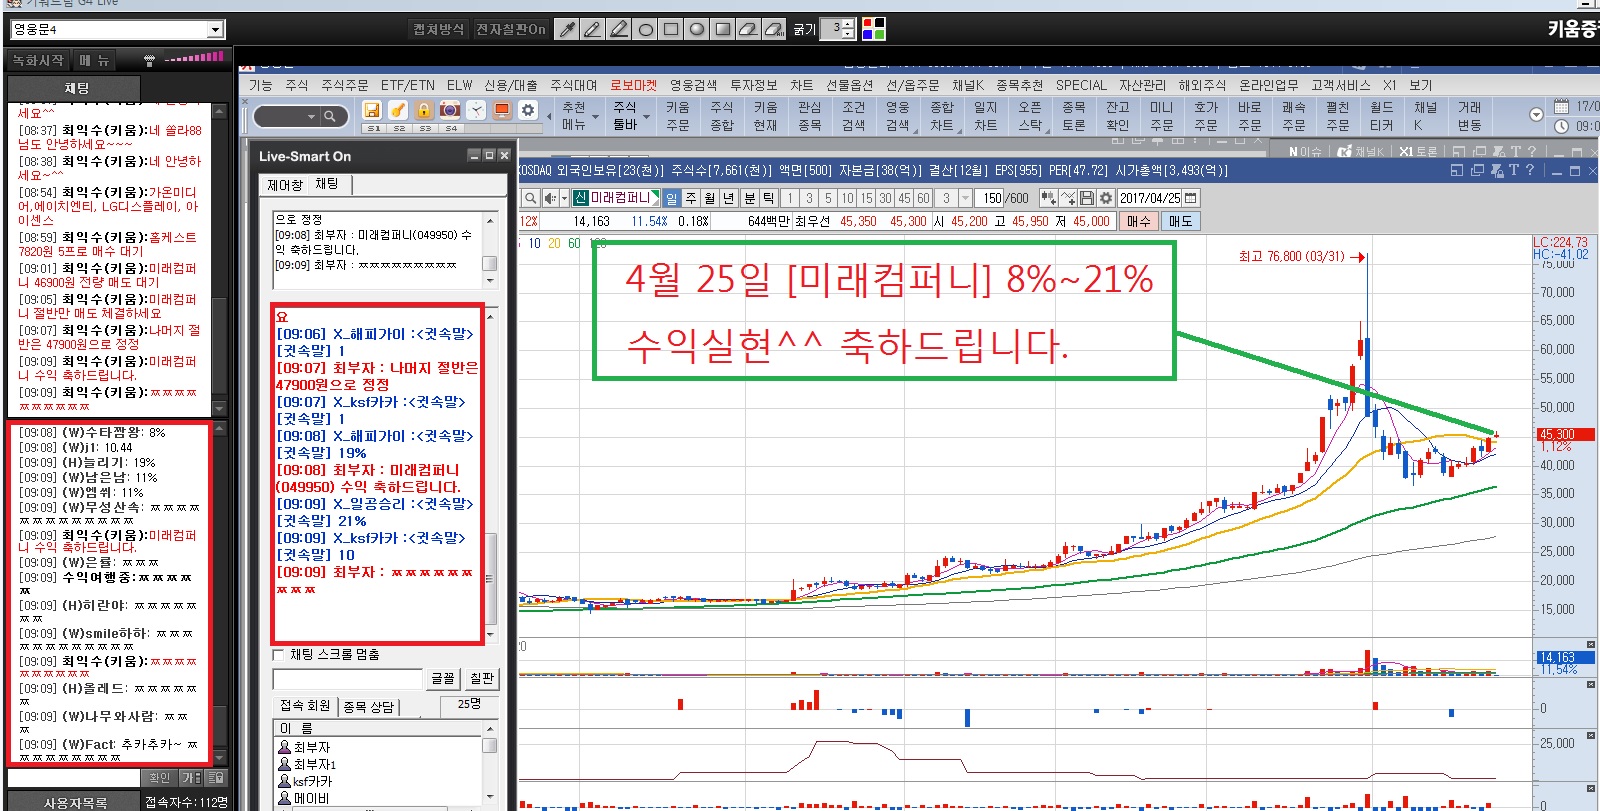
Task: Select the hollow ellipse tool
Action: click(645, 30)
